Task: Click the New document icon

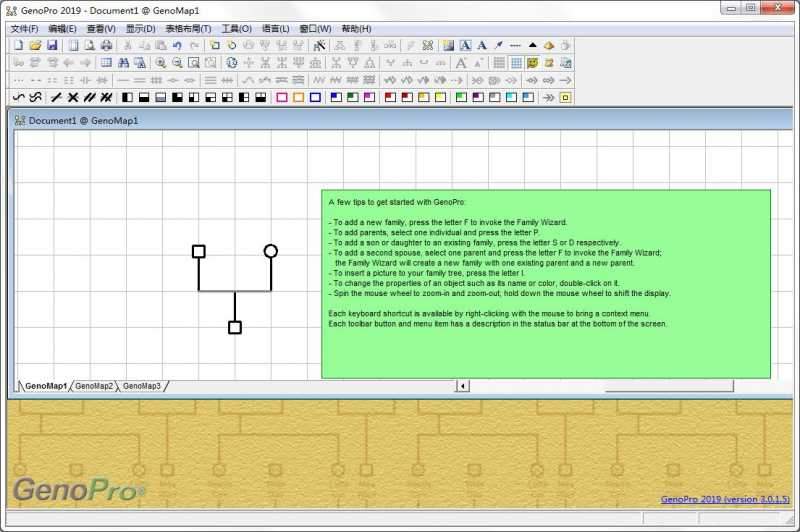Action: 19,45
